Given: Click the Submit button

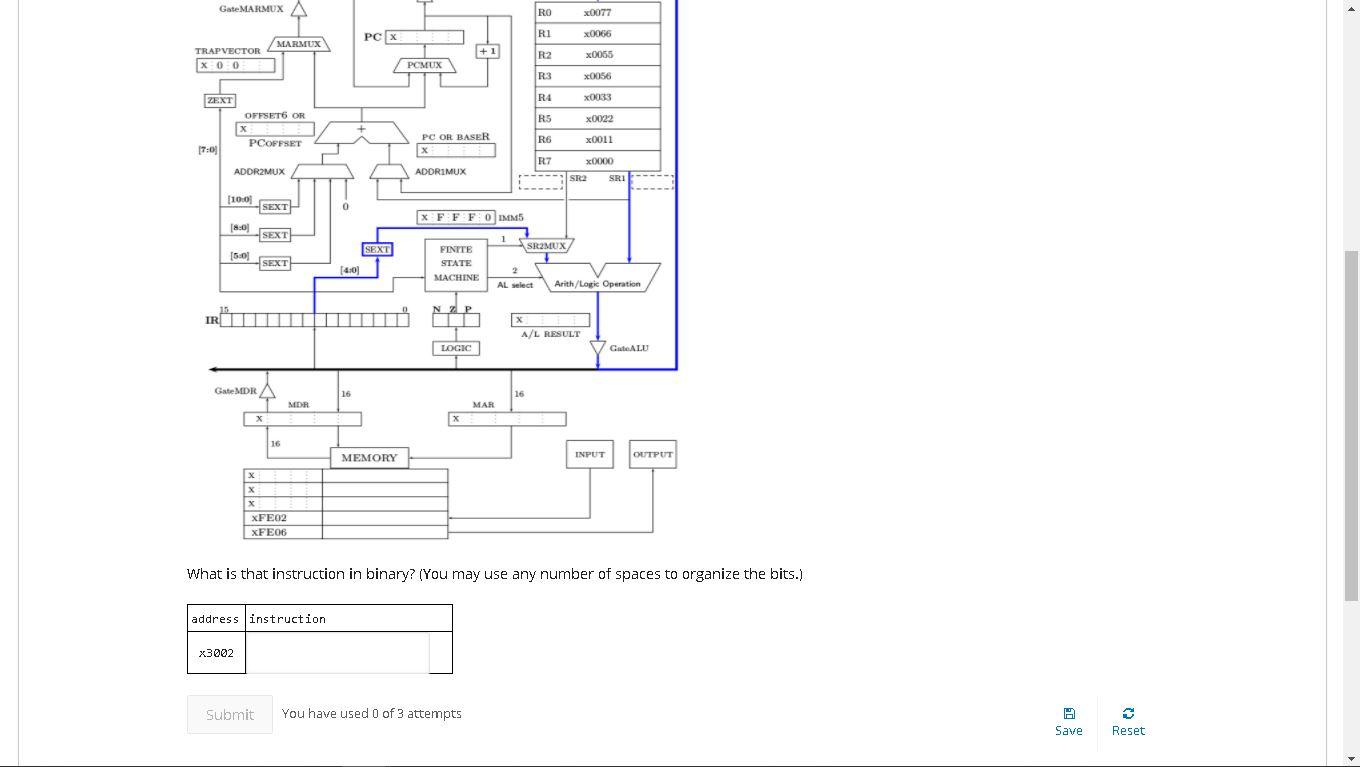Looking at the screenshot, I should (229, 714).
